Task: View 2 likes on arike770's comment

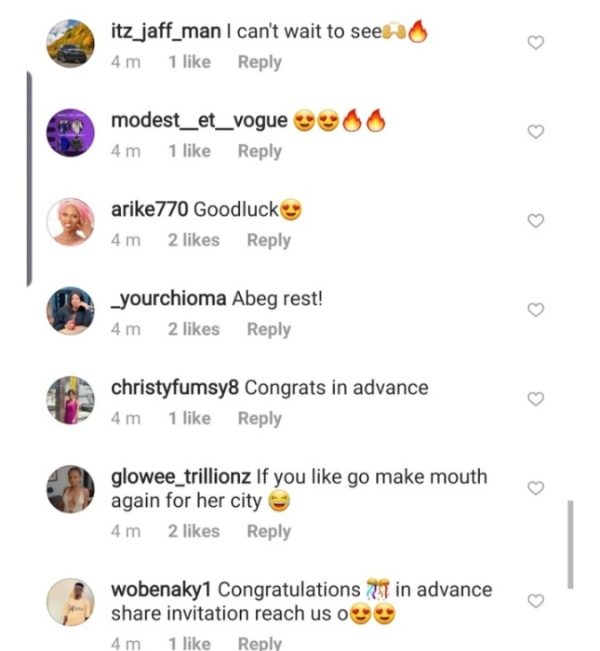Action: point(193,240)
